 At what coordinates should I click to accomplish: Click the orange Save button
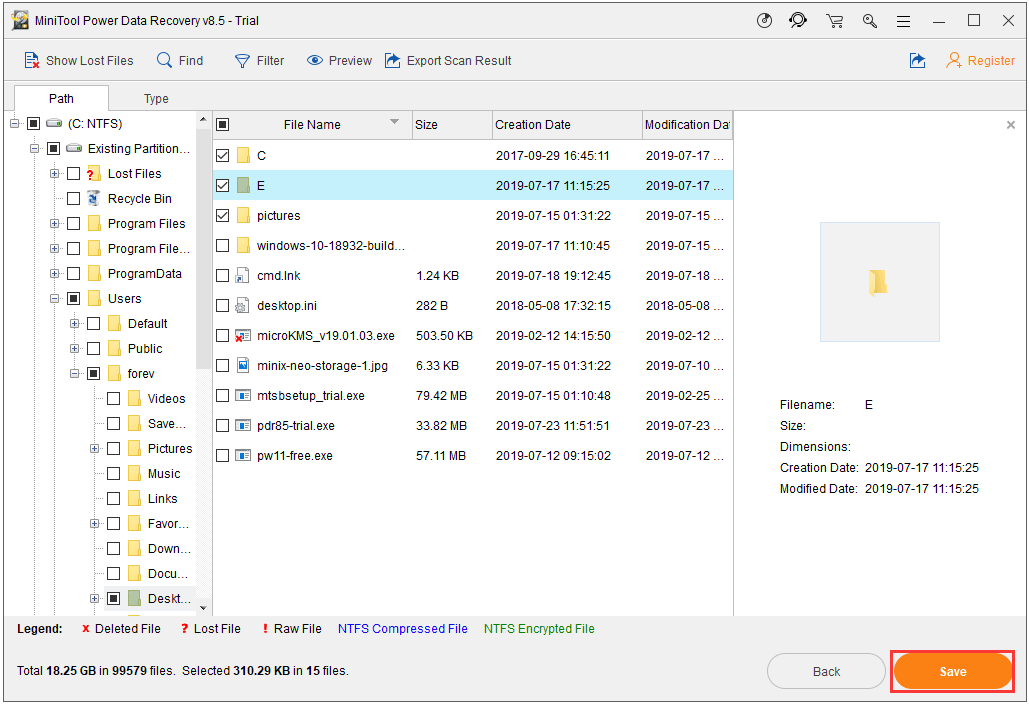click(952, 672)
